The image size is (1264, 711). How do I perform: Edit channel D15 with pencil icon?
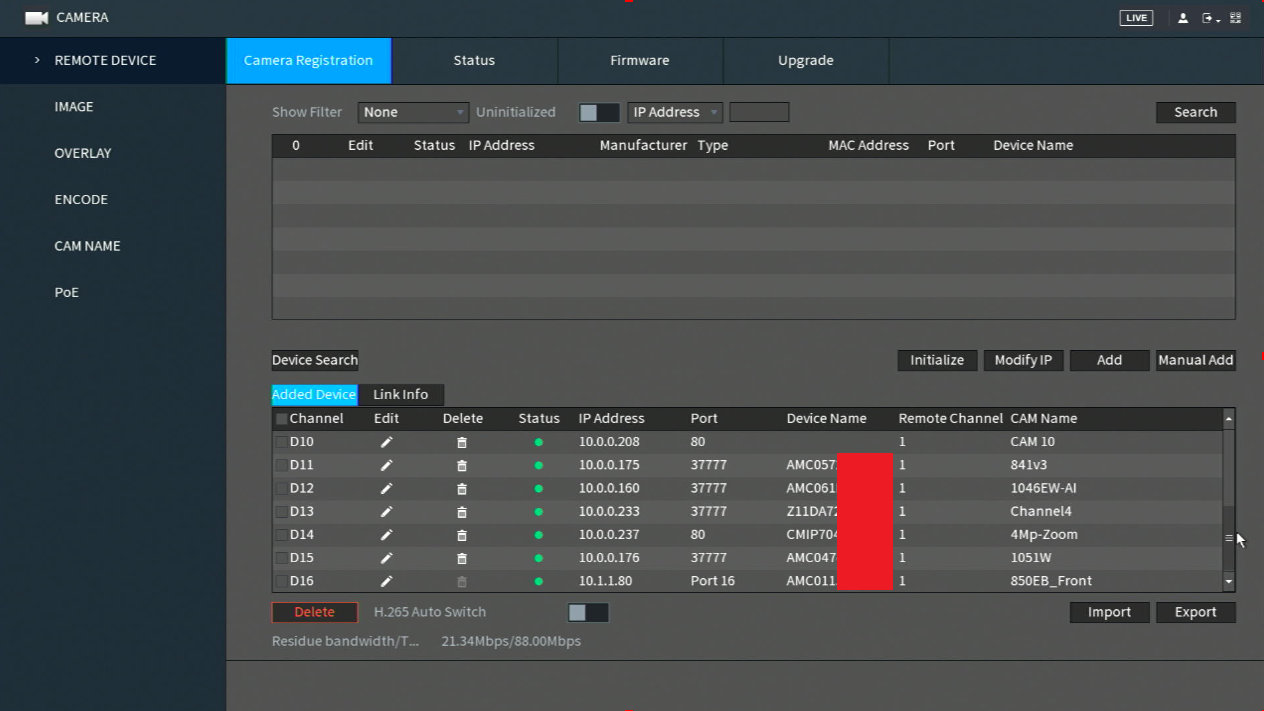click(386, 558)
